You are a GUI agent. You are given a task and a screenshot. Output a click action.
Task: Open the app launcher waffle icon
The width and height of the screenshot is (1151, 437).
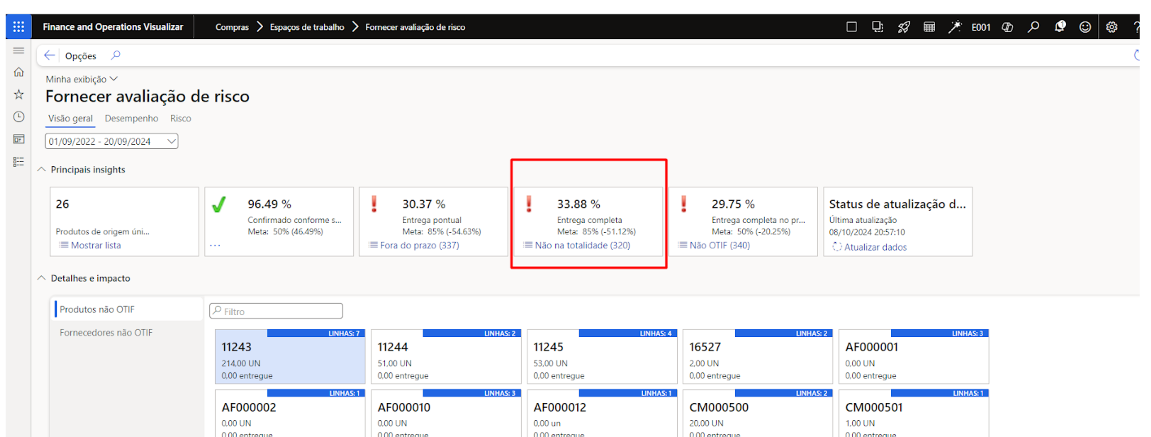[x=18, y=27]
